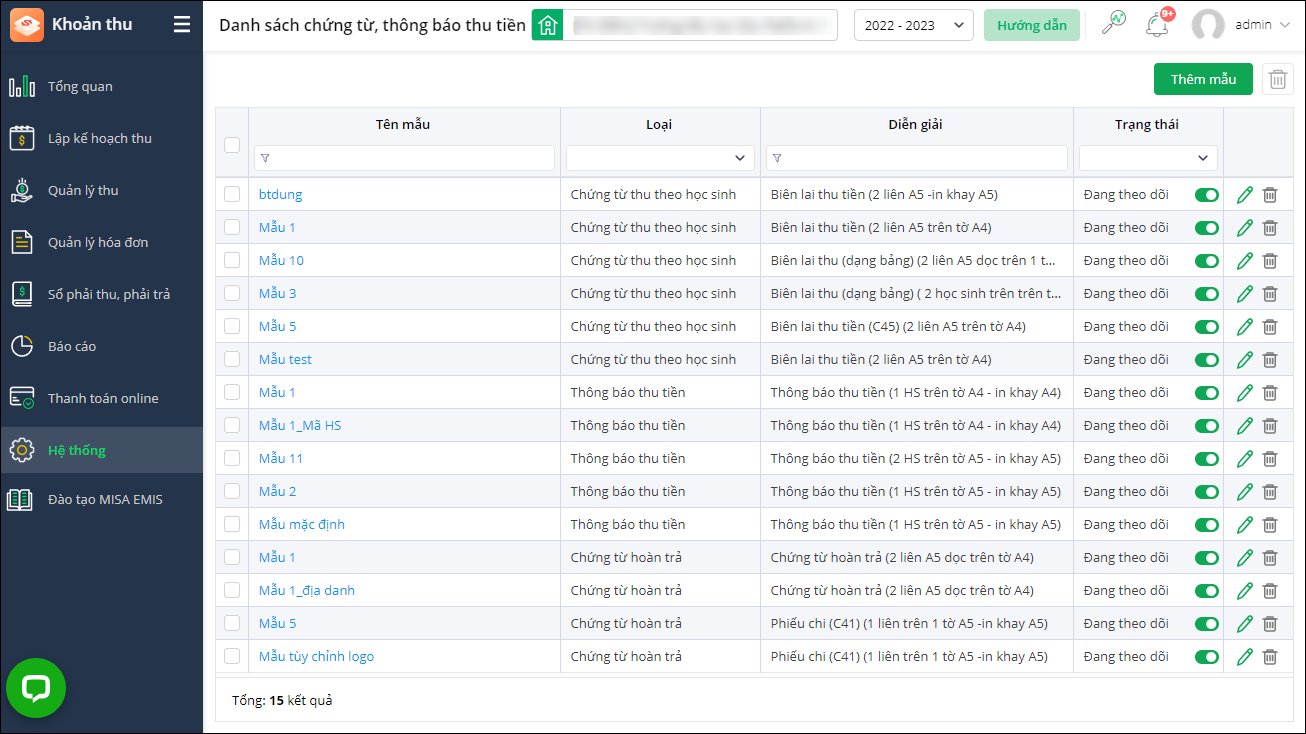
Task: Open the Hướng dẫn guide button
Action: pos(1032,25)
